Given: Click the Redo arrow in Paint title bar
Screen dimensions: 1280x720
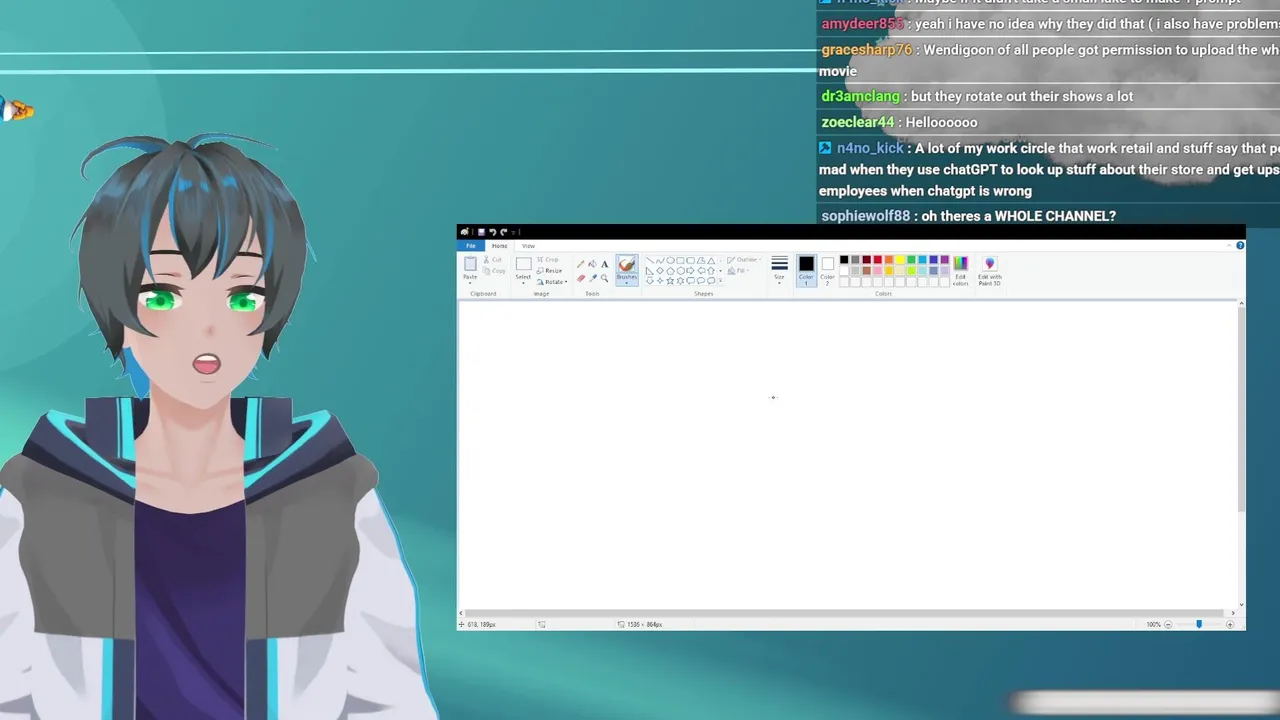Looking at the screenshot, I should [x=503, y=232].
